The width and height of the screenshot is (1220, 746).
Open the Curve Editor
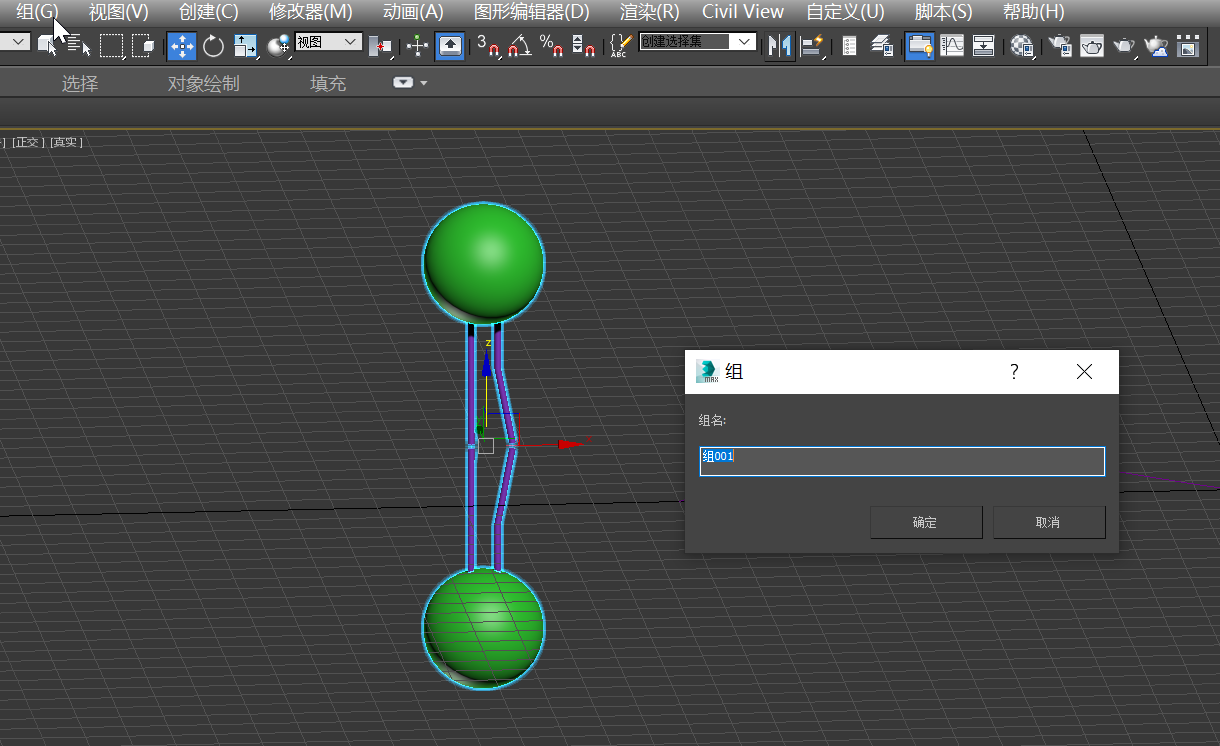[x=952, y=45]
